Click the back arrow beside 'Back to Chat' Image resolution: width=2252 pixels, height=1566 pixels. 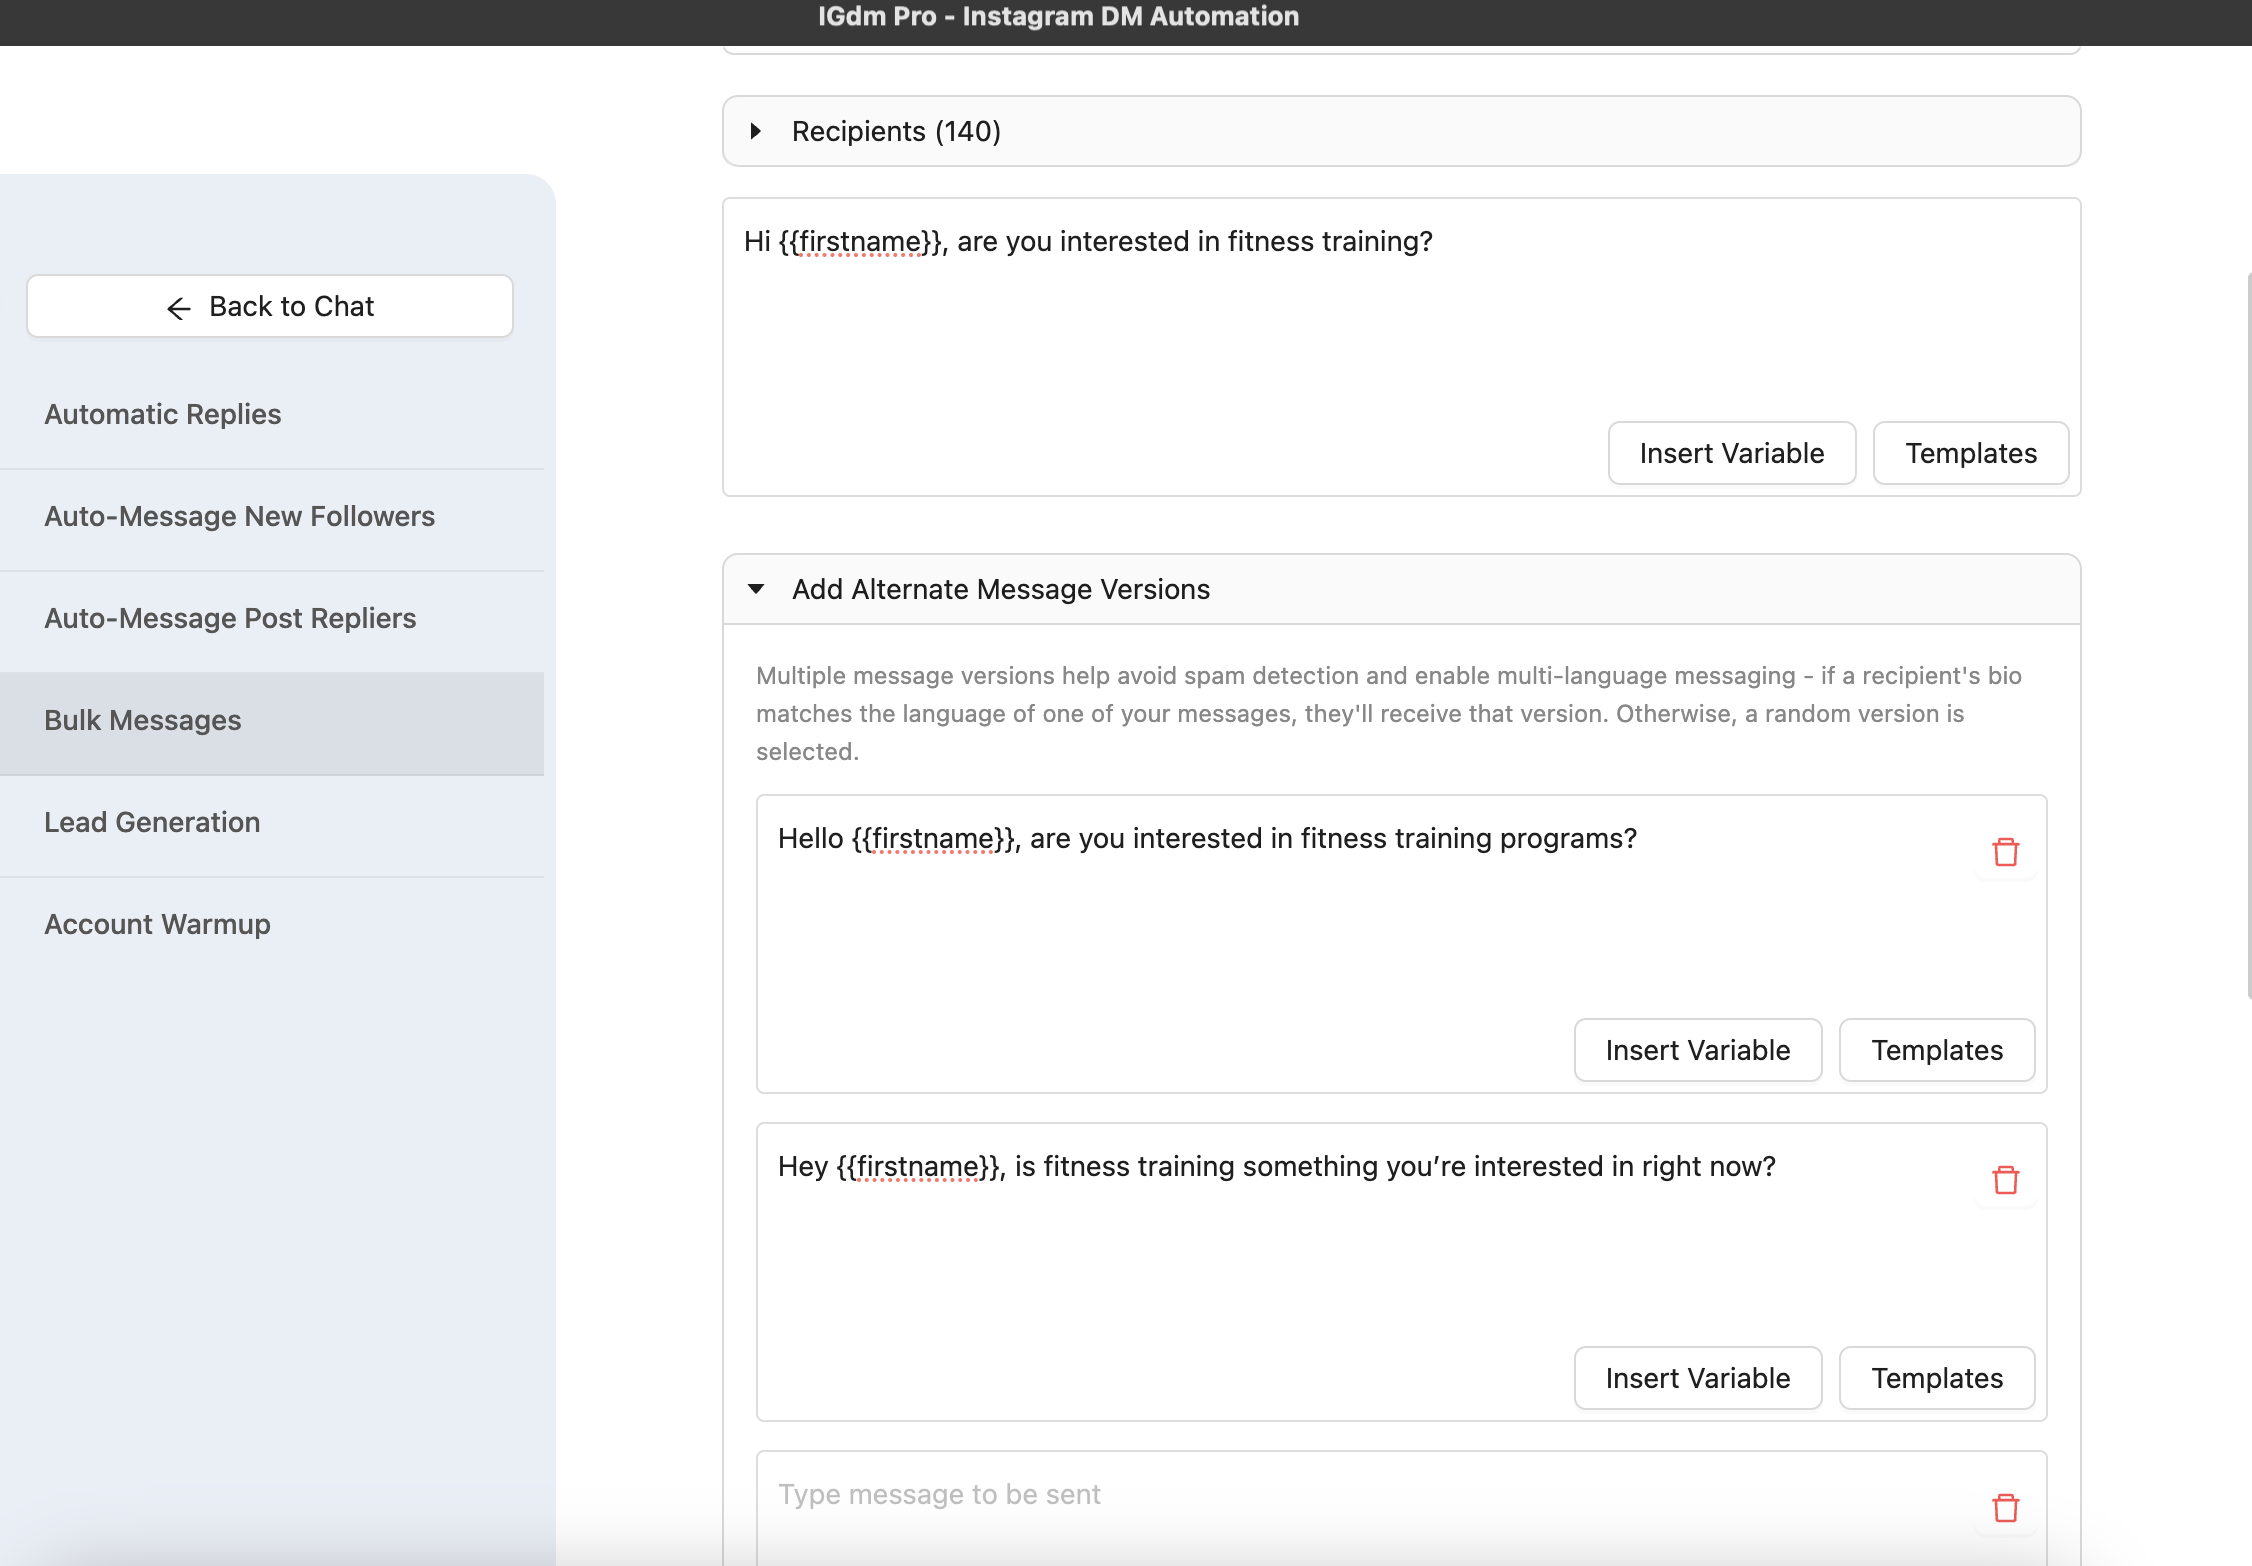pos(178,307)
